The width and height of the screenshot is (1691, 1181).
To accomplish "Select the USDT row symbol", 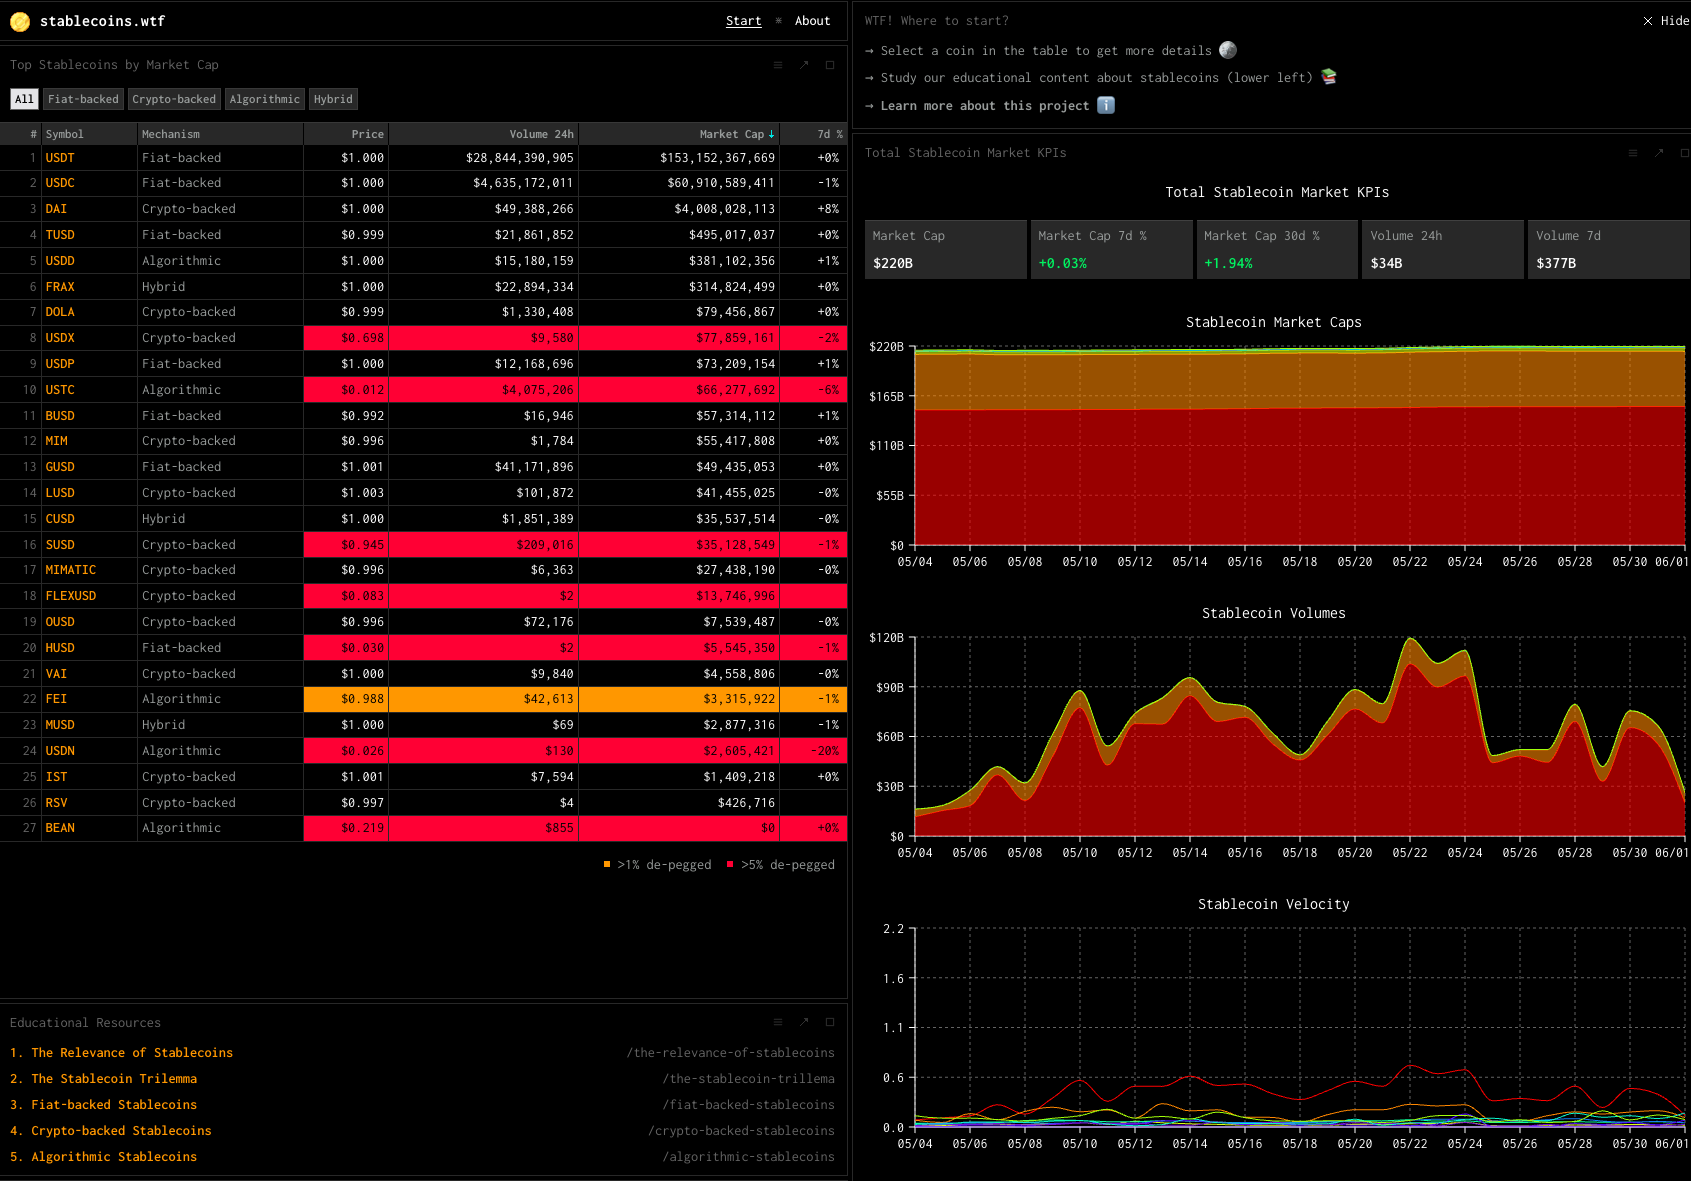I will coord(60,158).
